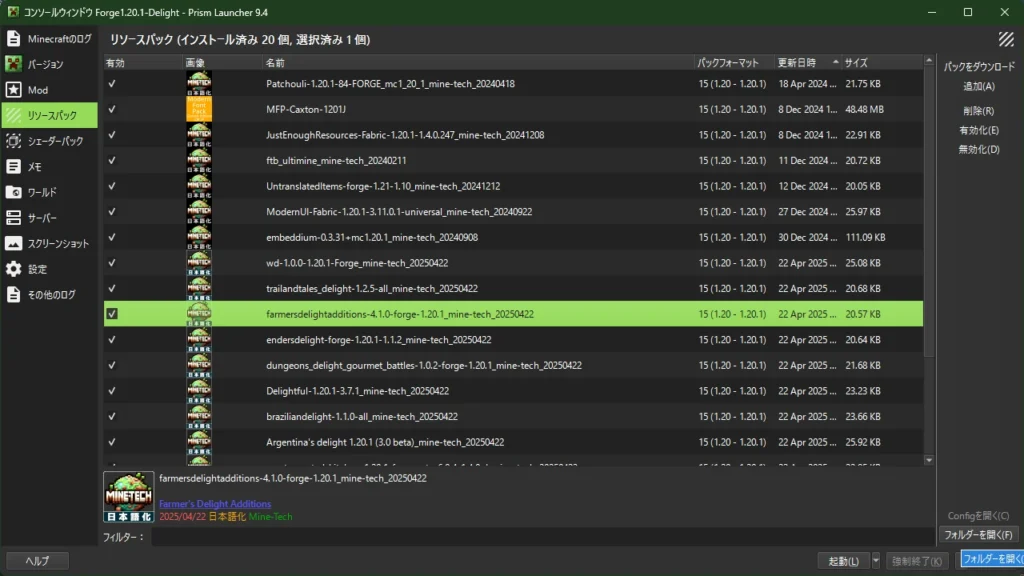Image resolution: width=1024 pixels, height=576 pixels.
Task: Select the braziliandelight-1.1.0-all pack row
Action: 513,417
